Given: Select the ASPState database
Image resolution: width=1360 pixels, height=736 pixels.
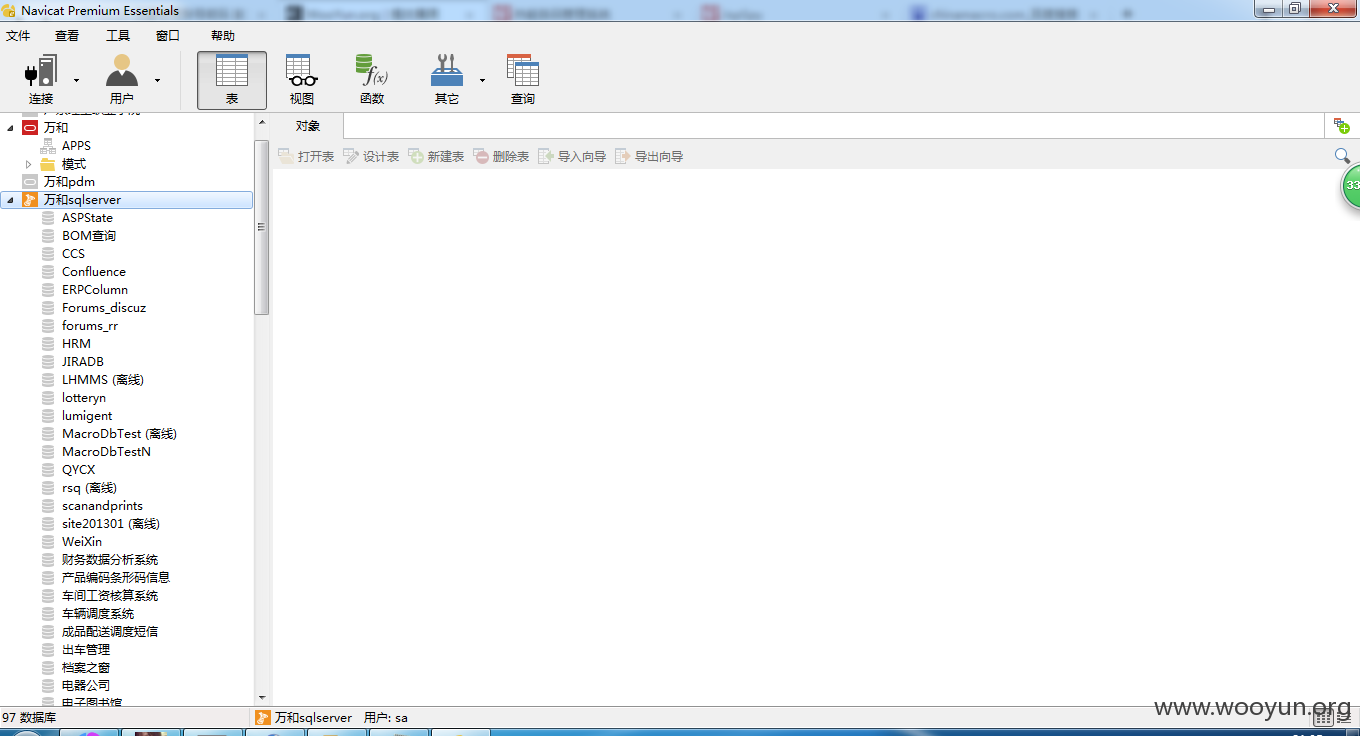Looking at the screenshot, I should 87,218.
